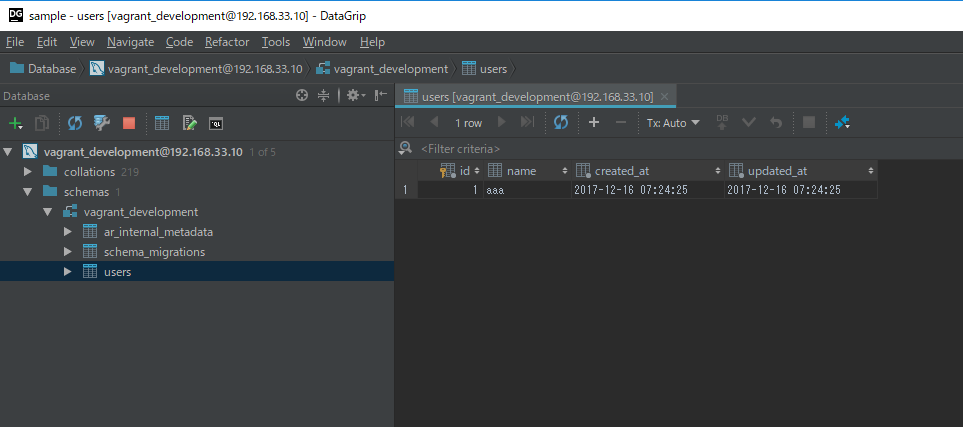
Task: Open the SQL console icon
Action: click(x=216, y=123)
